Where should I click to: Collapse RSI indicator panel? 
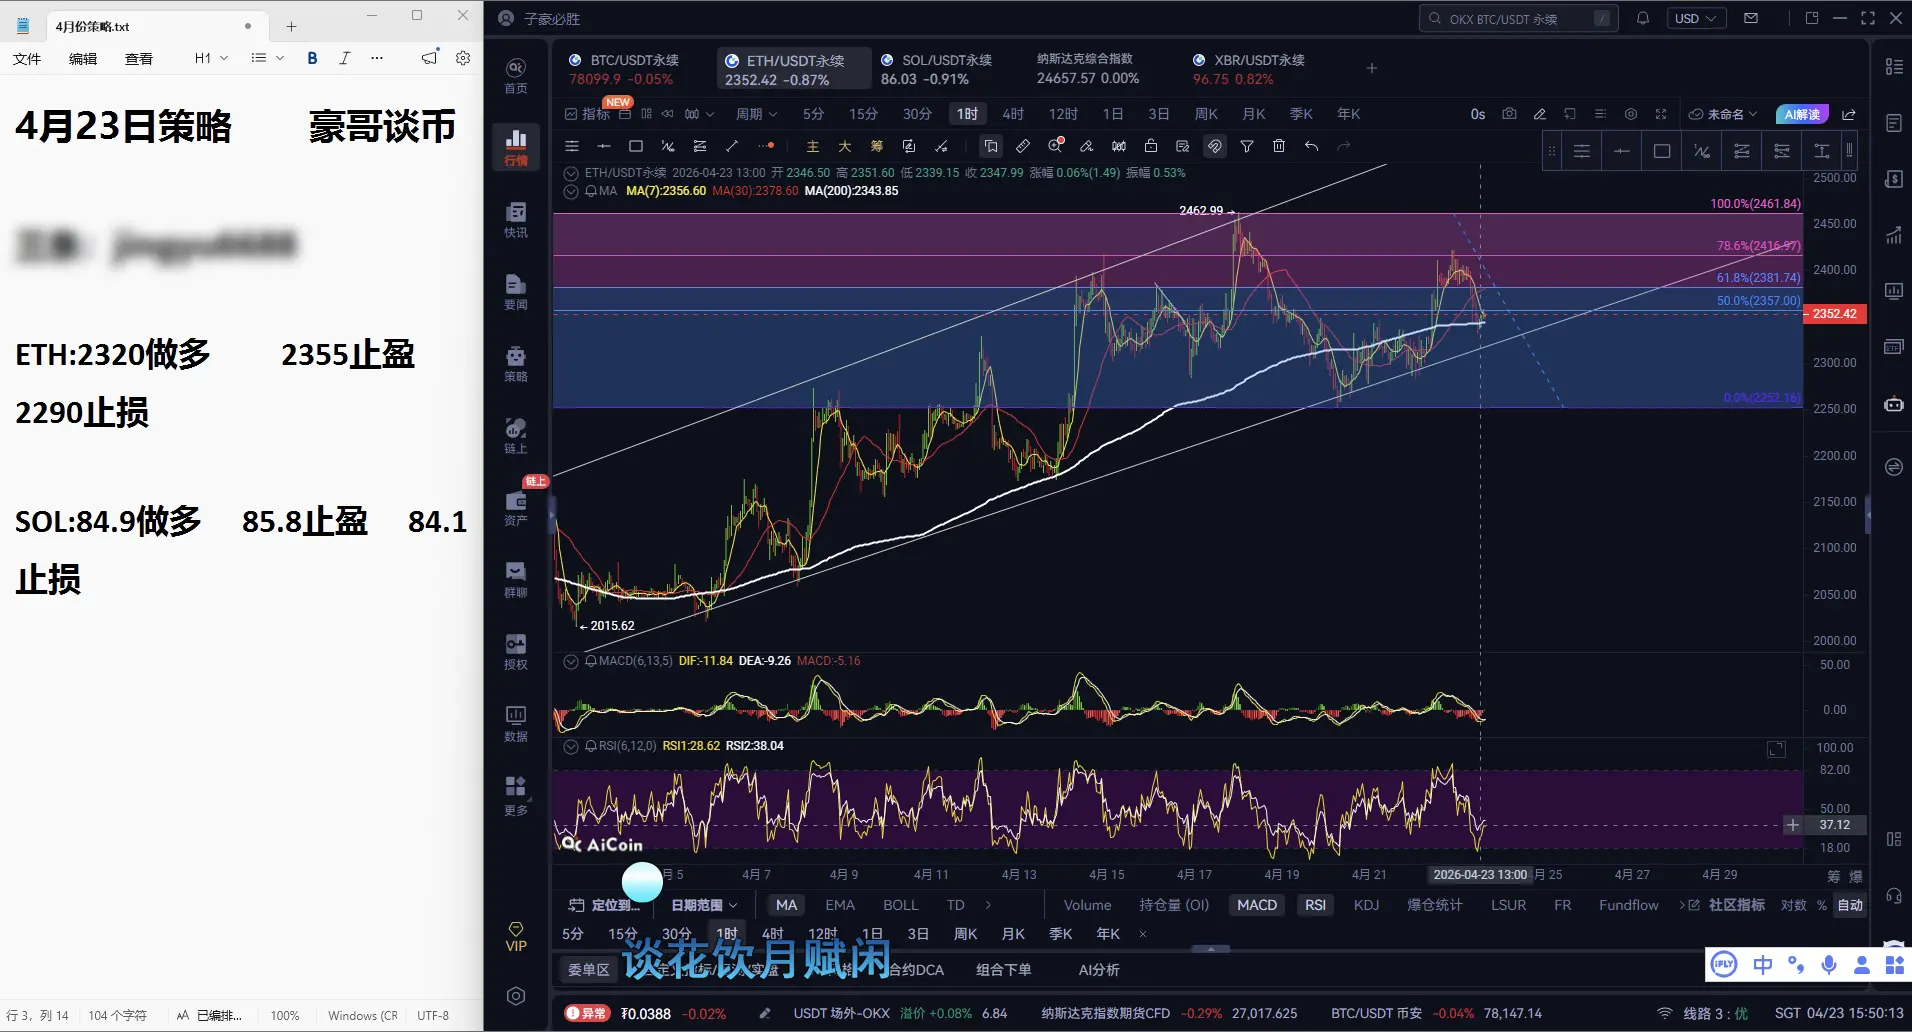(571, 746)
